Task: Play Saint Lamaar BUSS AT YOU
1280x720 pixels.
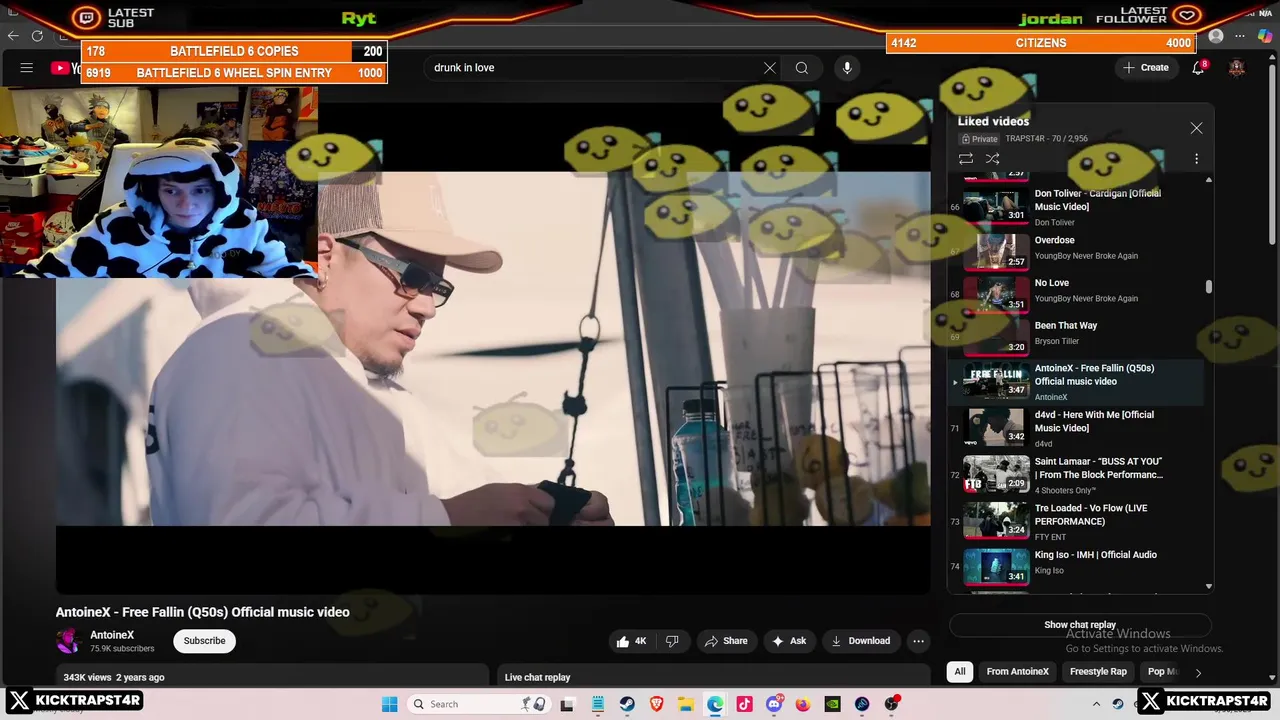Action: click(x=1076, y=475)
